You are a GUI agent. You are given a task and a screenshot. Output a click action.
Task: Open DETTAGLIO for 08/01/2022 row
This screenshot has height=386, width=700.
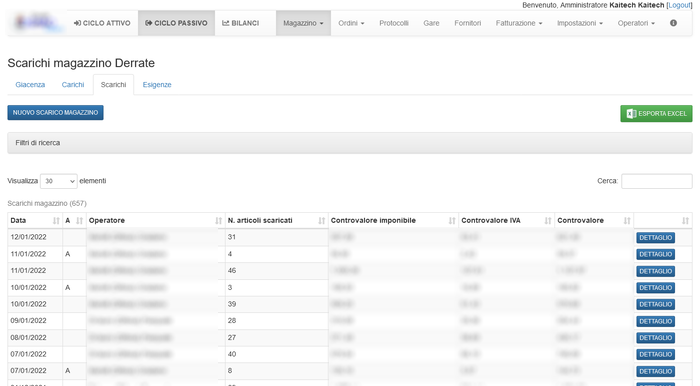(x=655, y=338)
